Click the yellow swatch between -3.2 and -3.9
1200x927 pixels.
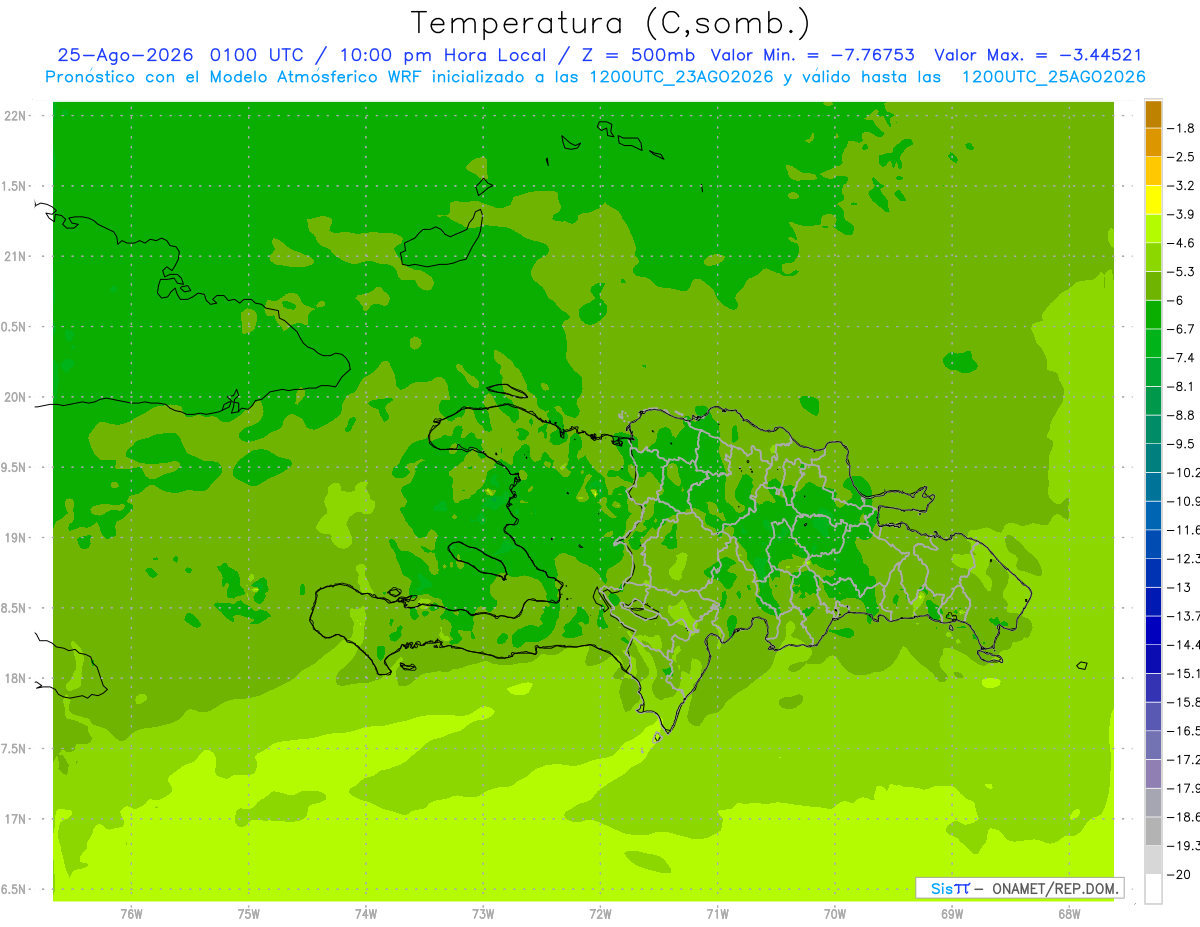click(1153, 200)
